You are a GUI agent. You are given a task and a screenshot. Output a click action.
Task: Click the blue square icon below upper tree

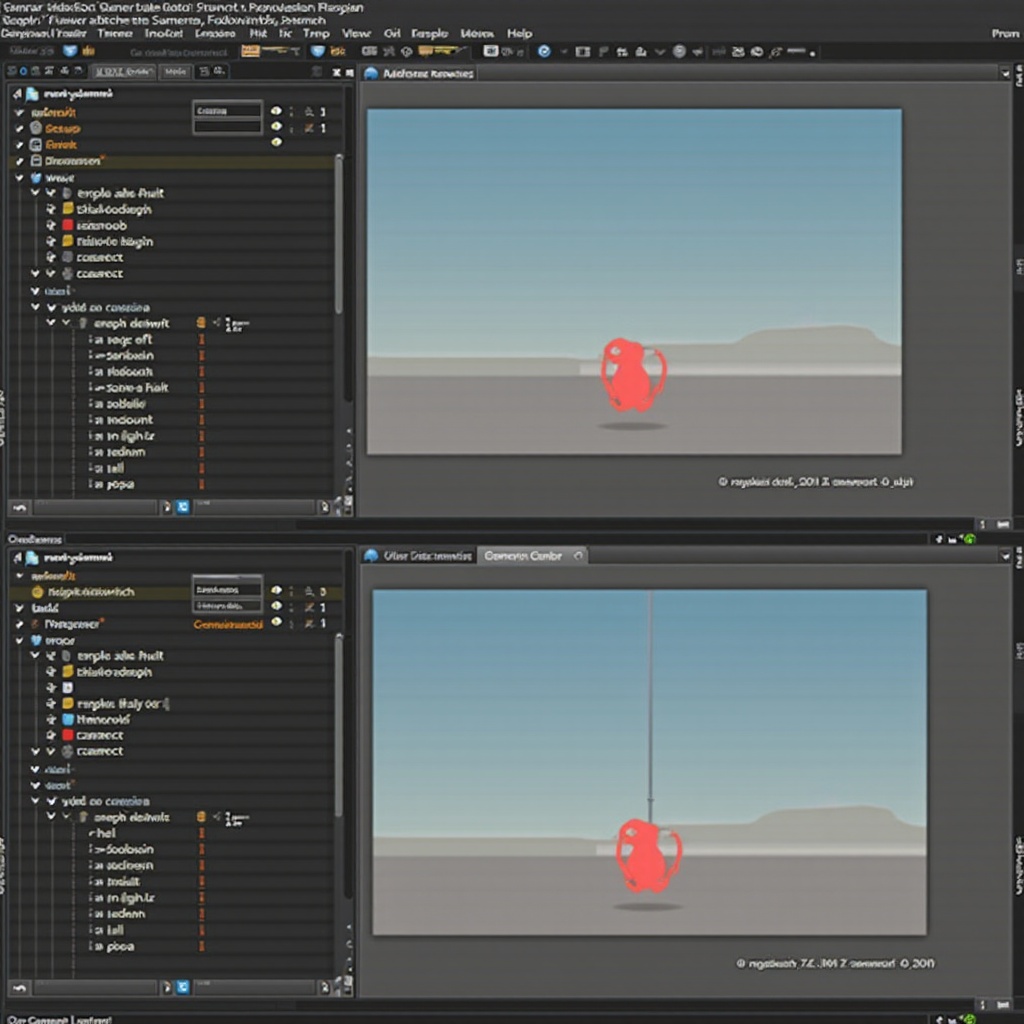click(183, 507)
